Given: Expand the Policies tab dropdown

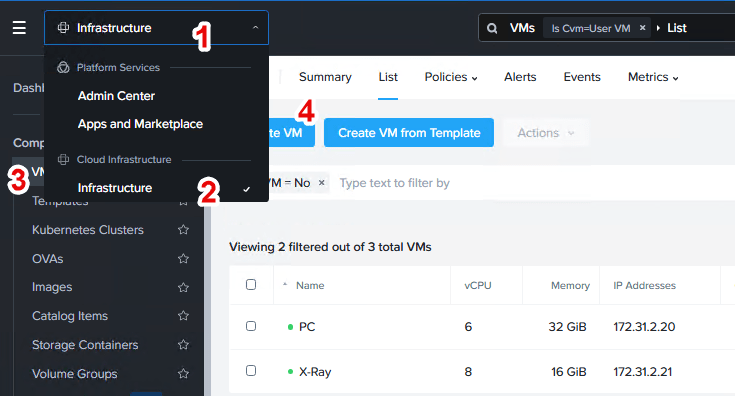Looking at the screenshot, I should tap(451, 77).
